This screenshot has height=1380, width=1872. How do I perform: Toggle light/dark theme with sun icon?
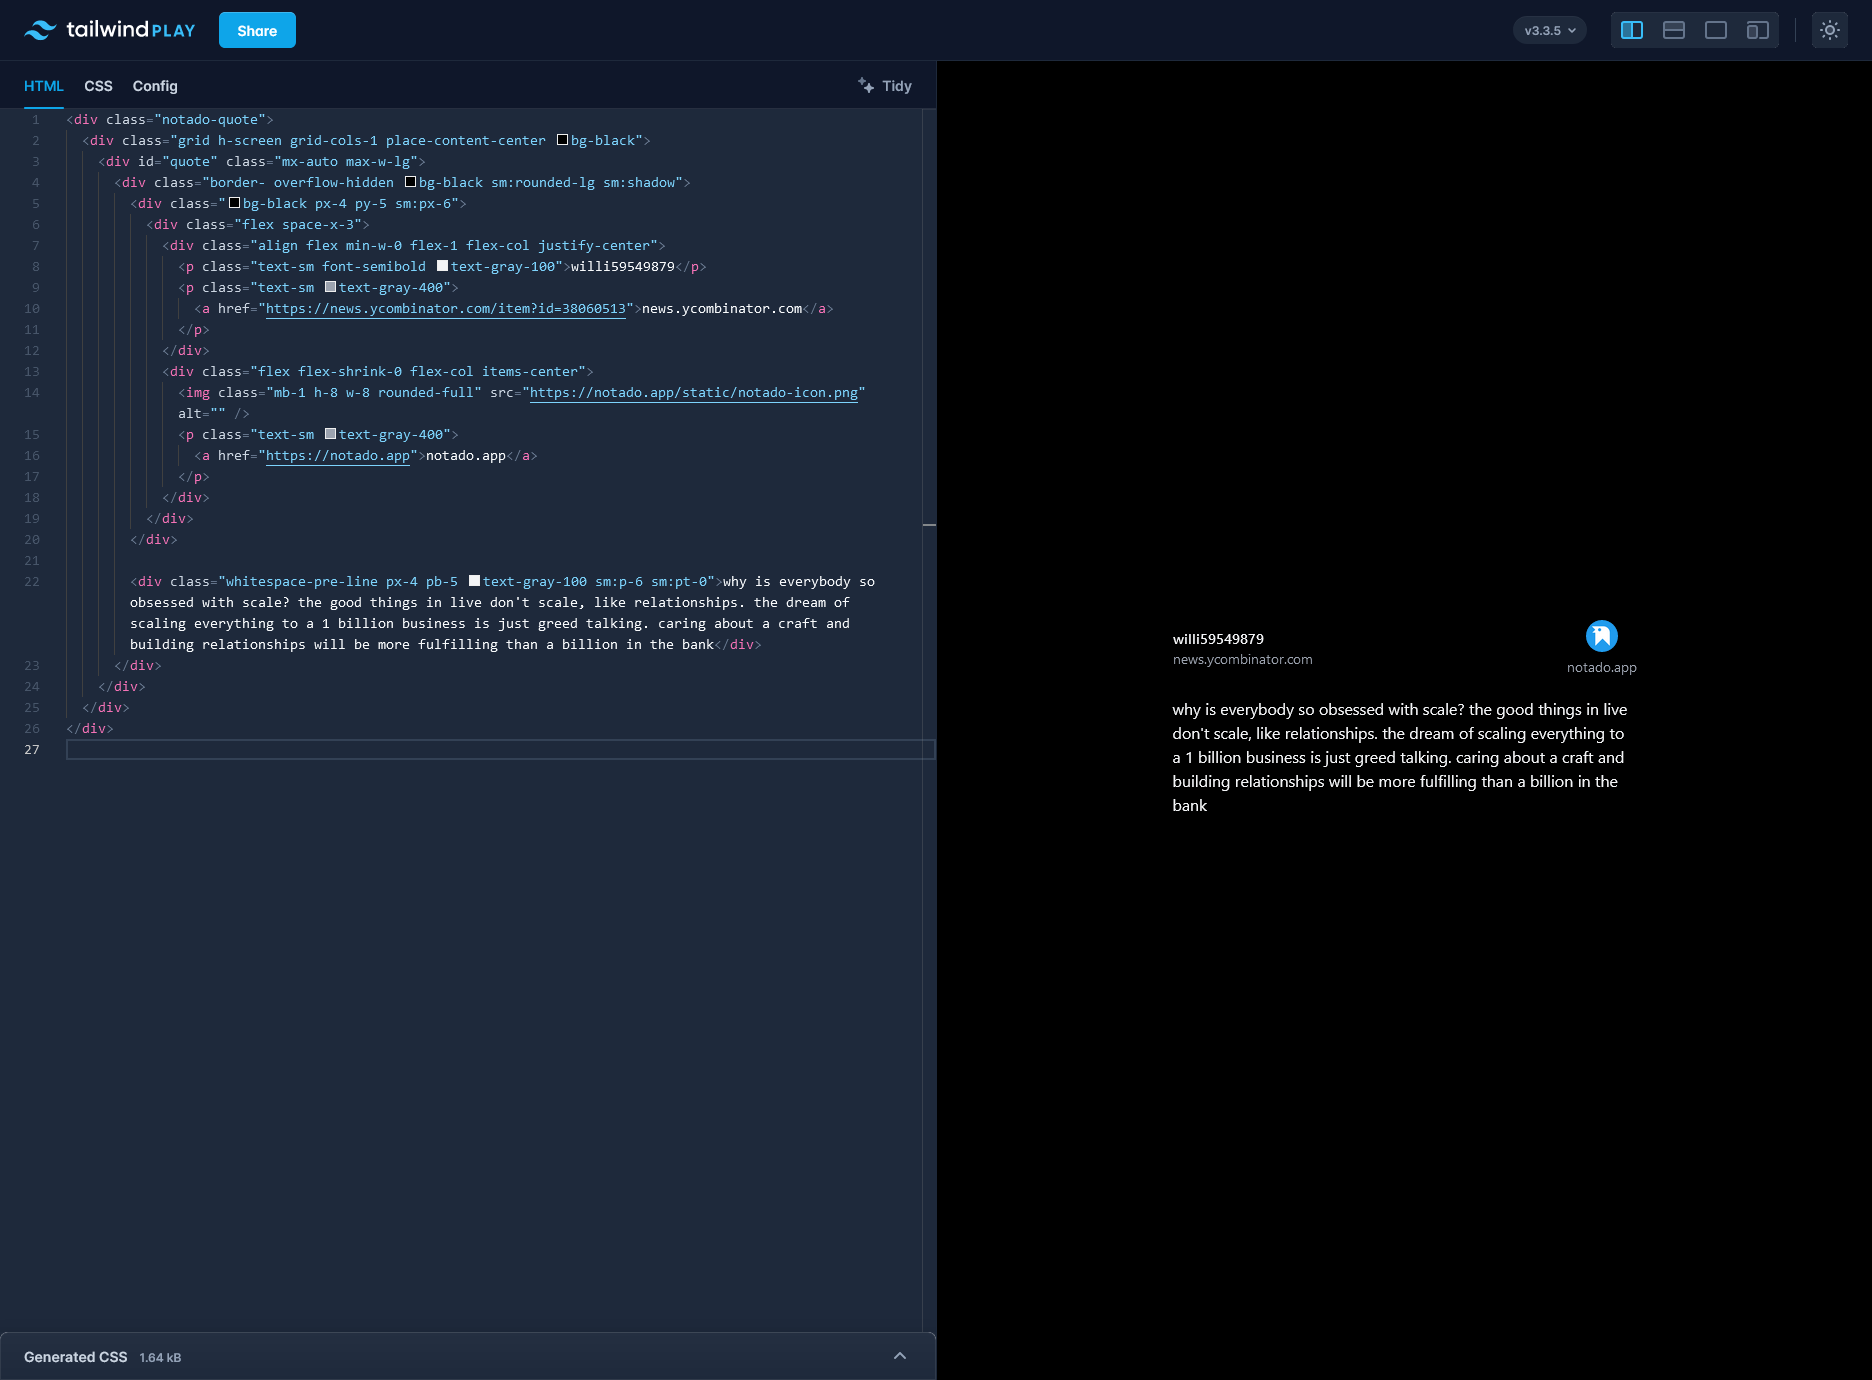pyautogui.click(x=1829, y=30)
